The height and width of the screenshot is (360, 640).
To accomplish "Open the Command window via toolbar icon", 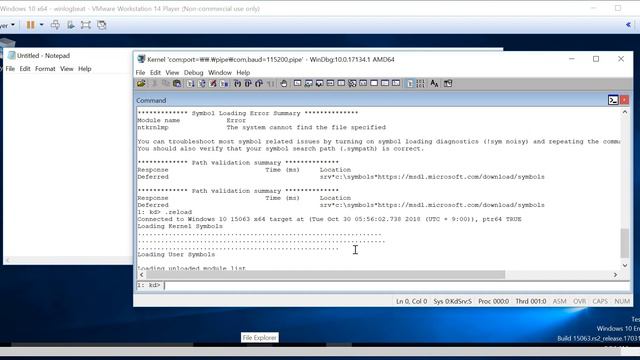I will pos(298,83).
